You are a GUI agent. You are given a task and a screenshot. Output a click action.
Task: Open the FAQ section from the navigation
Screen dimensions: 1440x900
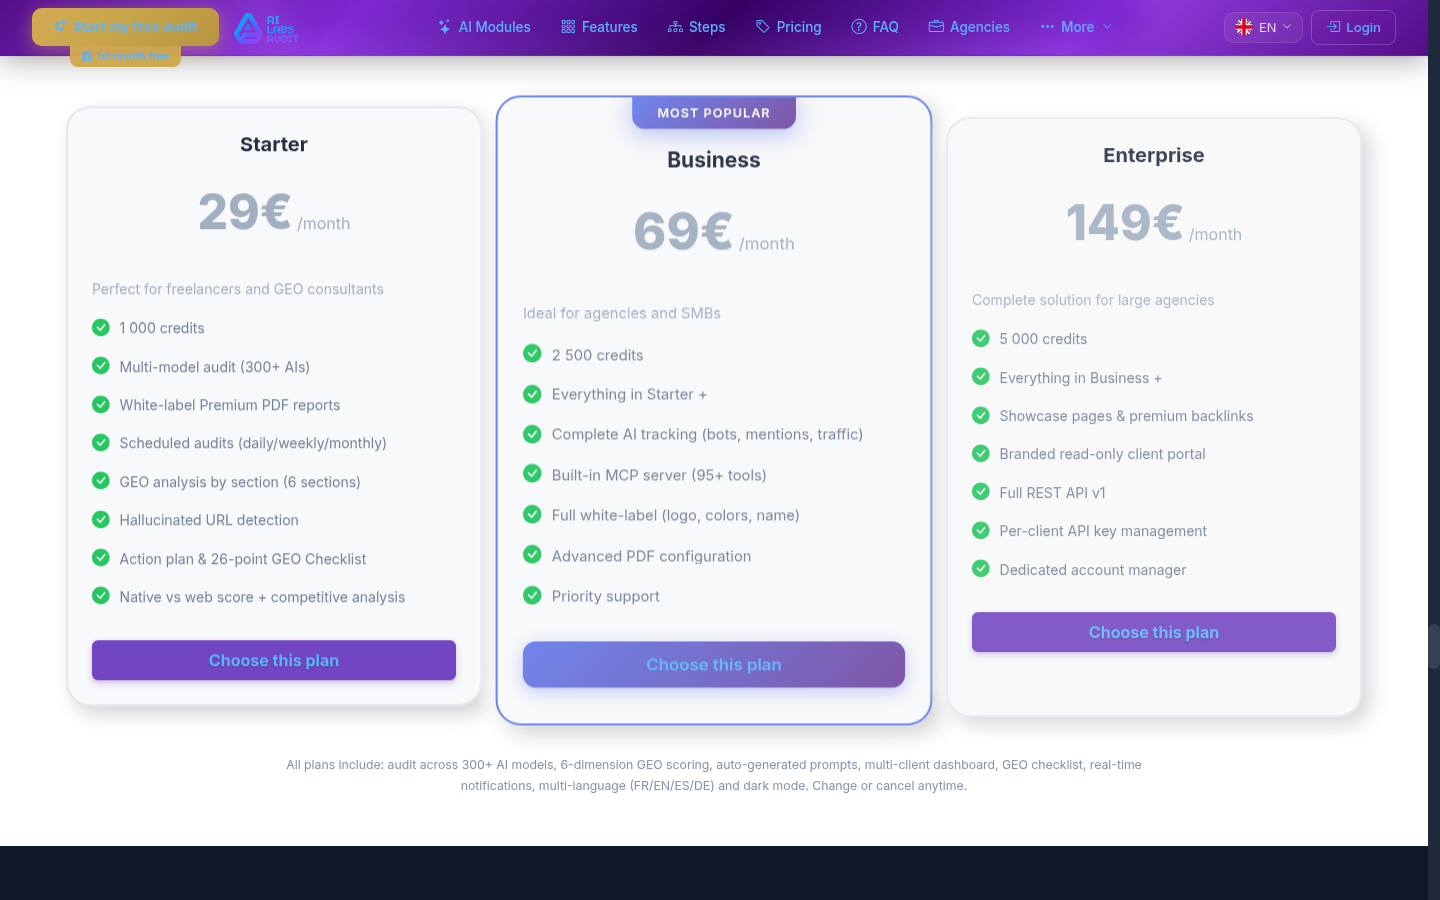coord(875,27)
